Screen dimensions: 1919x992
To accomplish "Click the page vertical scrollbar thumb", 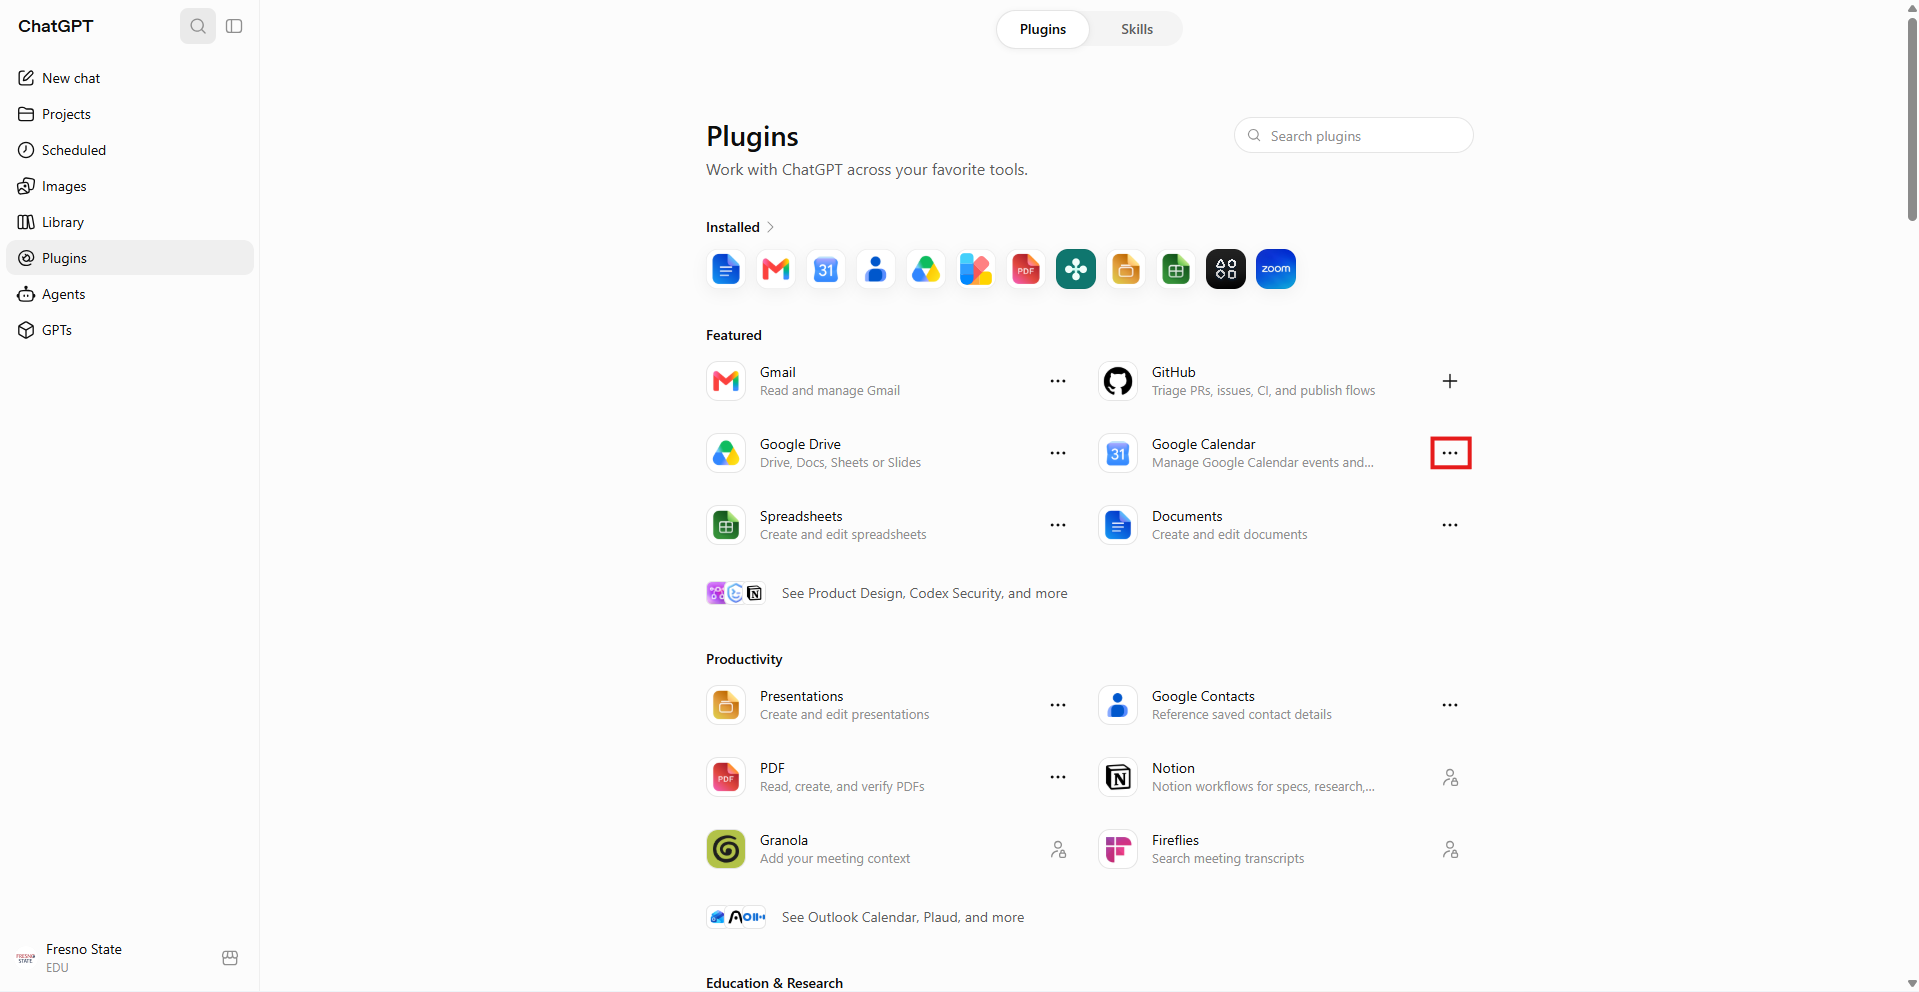I will (x=1912, y=118).
